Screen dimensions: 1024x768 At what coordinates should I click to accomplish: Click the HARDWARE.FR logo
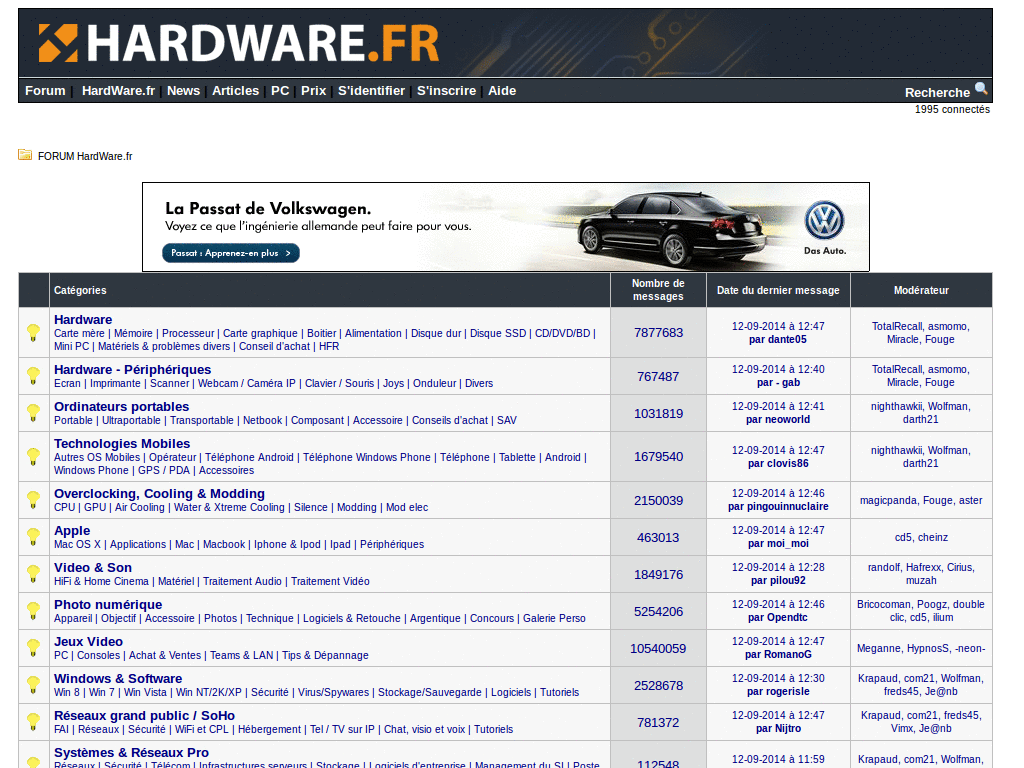click(x=239, y=43)
